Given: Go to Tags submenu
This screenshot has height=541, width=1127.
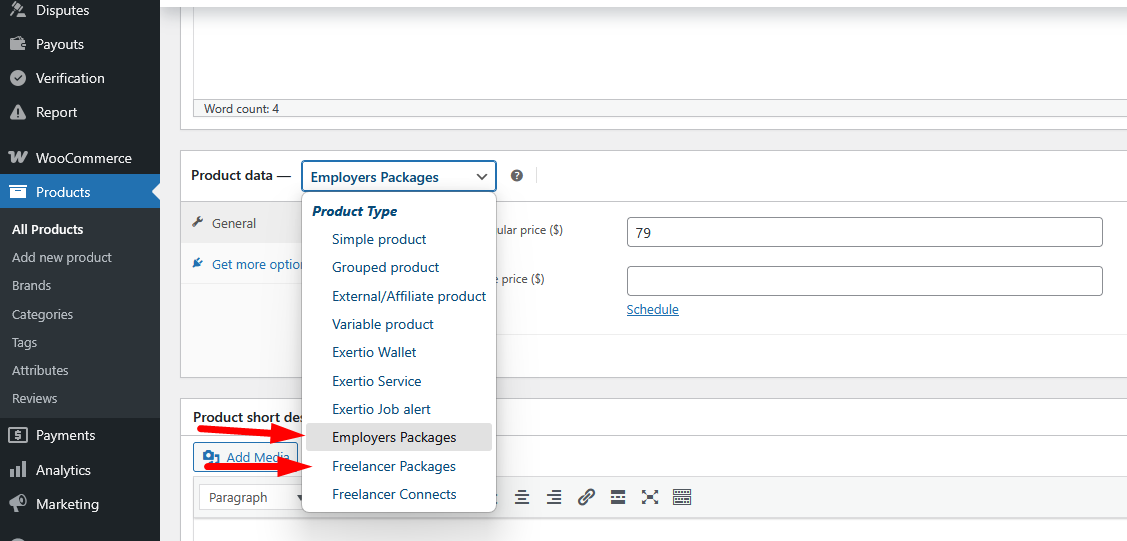Looking at the screenshot, I should pyautogui.click(x=24, y=342).
